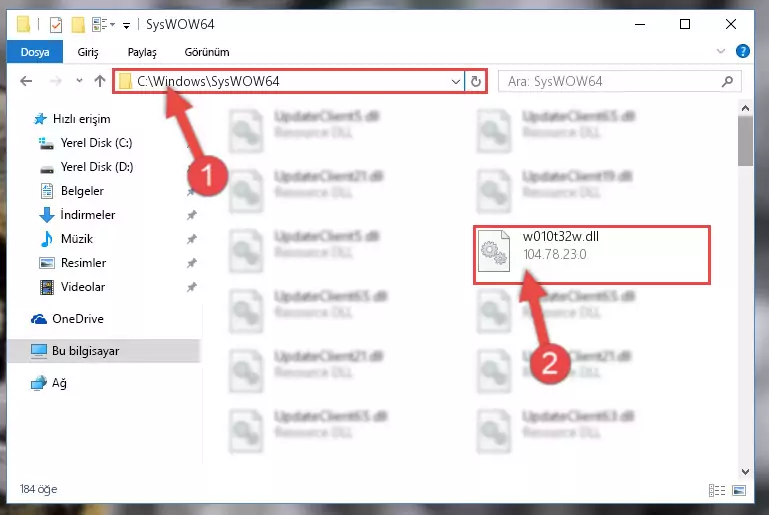The image size is (769, 515).
Task: Click the up-one-level arrow icon
Action: 100,81
